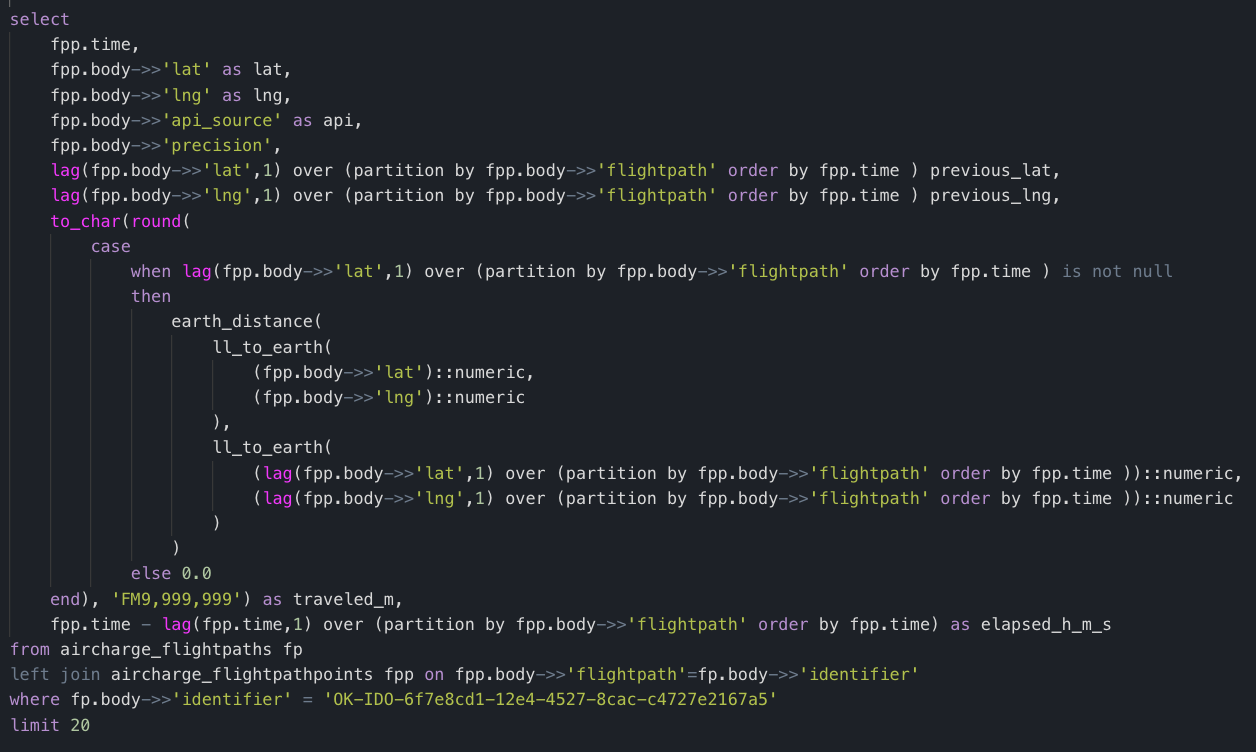Click the "limit 20" line

coord(50,725)
